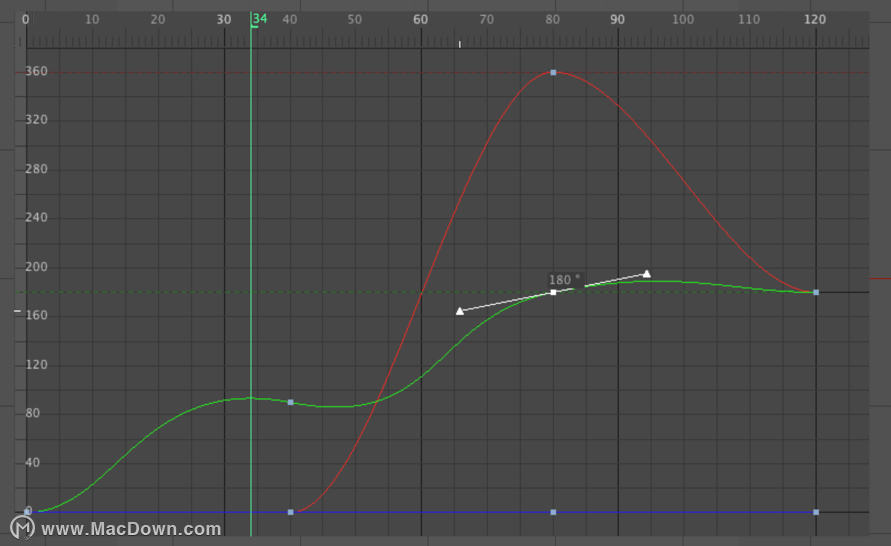Click the green F-curve near frame 20

(158, 427)
